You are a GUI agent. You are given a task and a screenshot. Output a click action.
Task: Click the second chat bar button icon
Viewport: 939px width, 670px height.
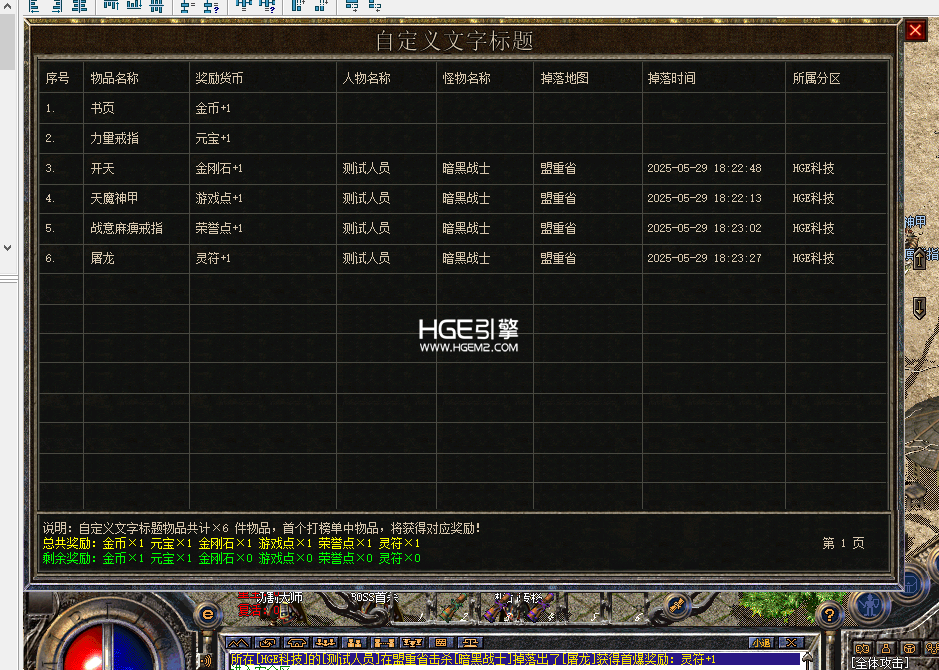pyautogui.click(x=267, y=643)
